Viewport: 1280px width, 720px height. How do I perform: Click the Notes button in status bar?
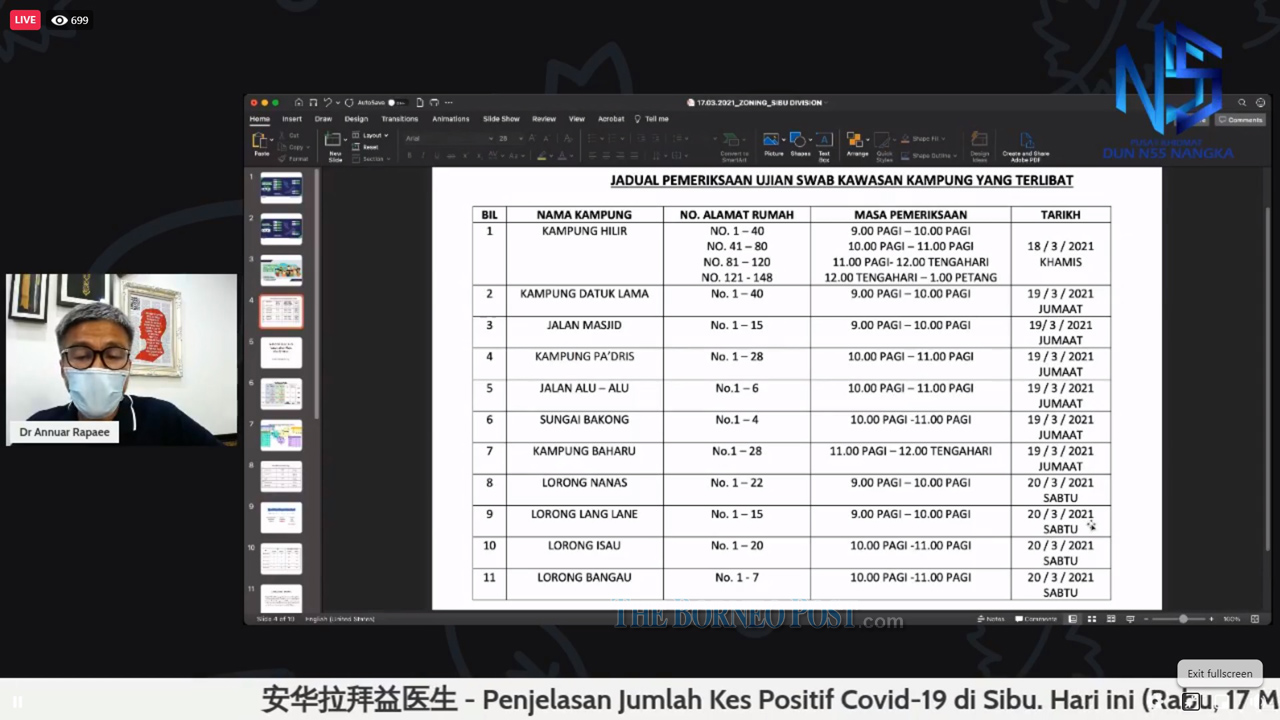pos(990,619)
